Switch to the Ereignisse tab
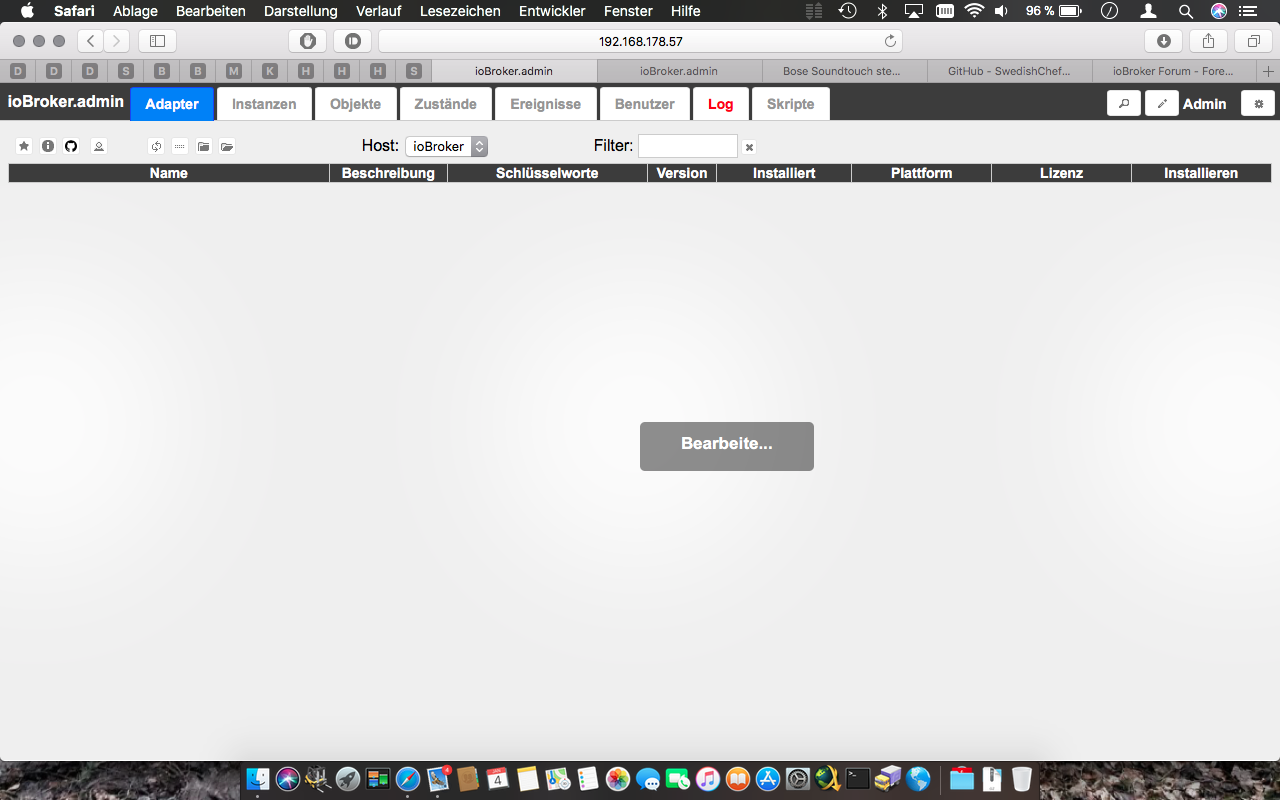 [545, 104]
